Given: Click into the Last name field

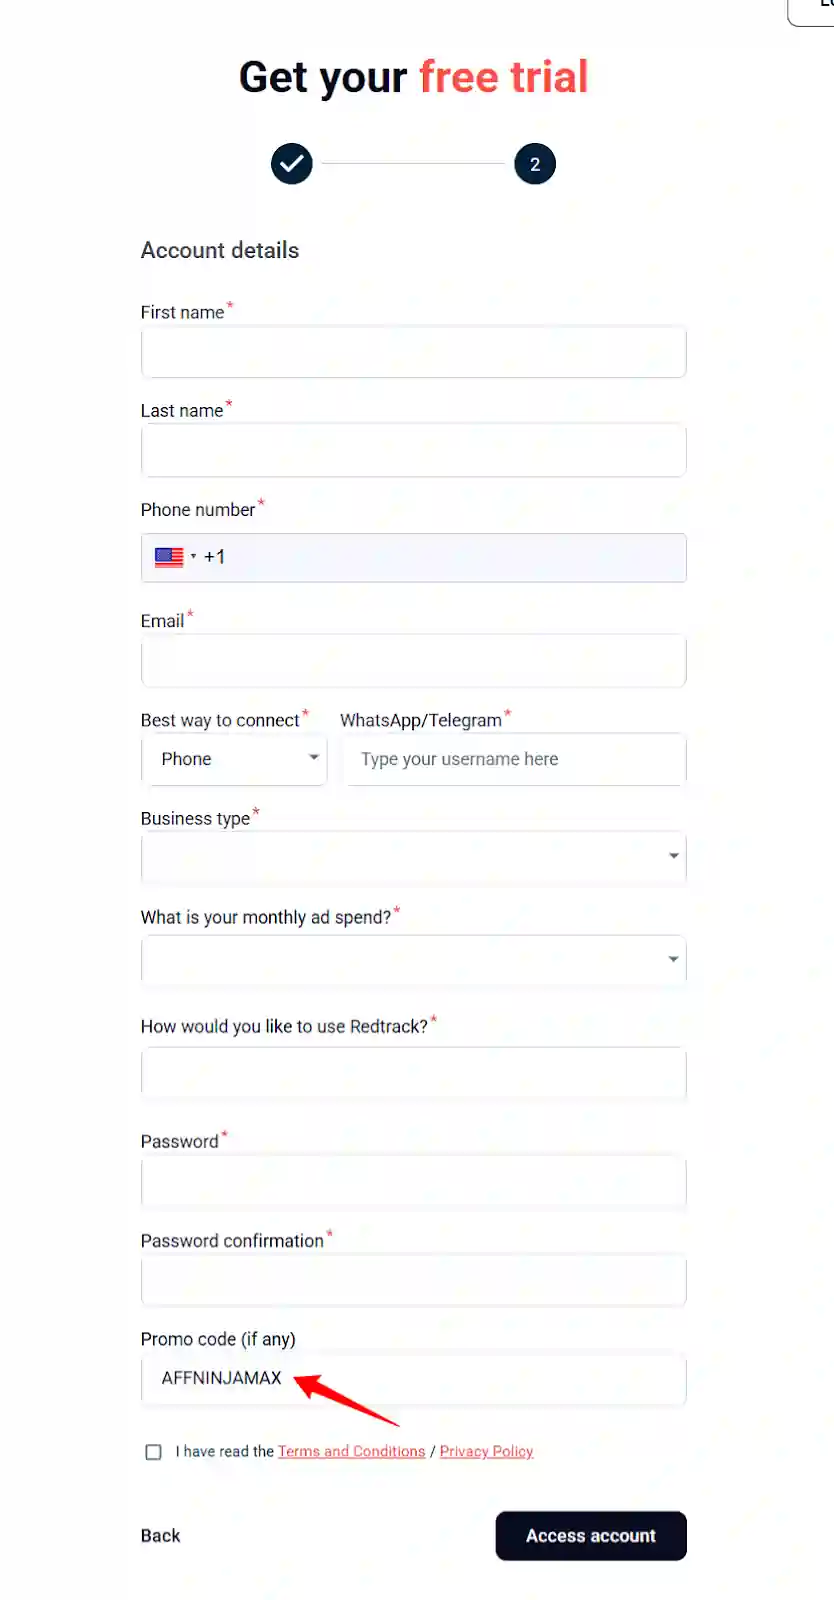Looking at the screenshot, I should (413, 450).
